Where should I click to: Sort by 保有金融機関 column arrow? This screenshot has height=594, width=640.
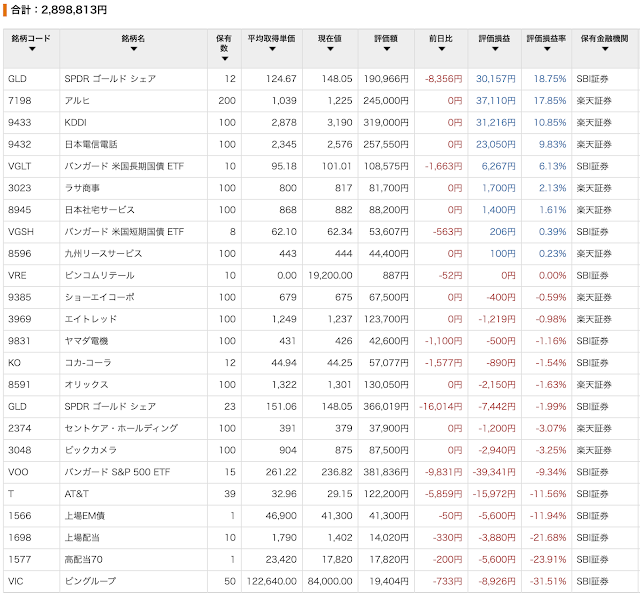tap(605, 49)
